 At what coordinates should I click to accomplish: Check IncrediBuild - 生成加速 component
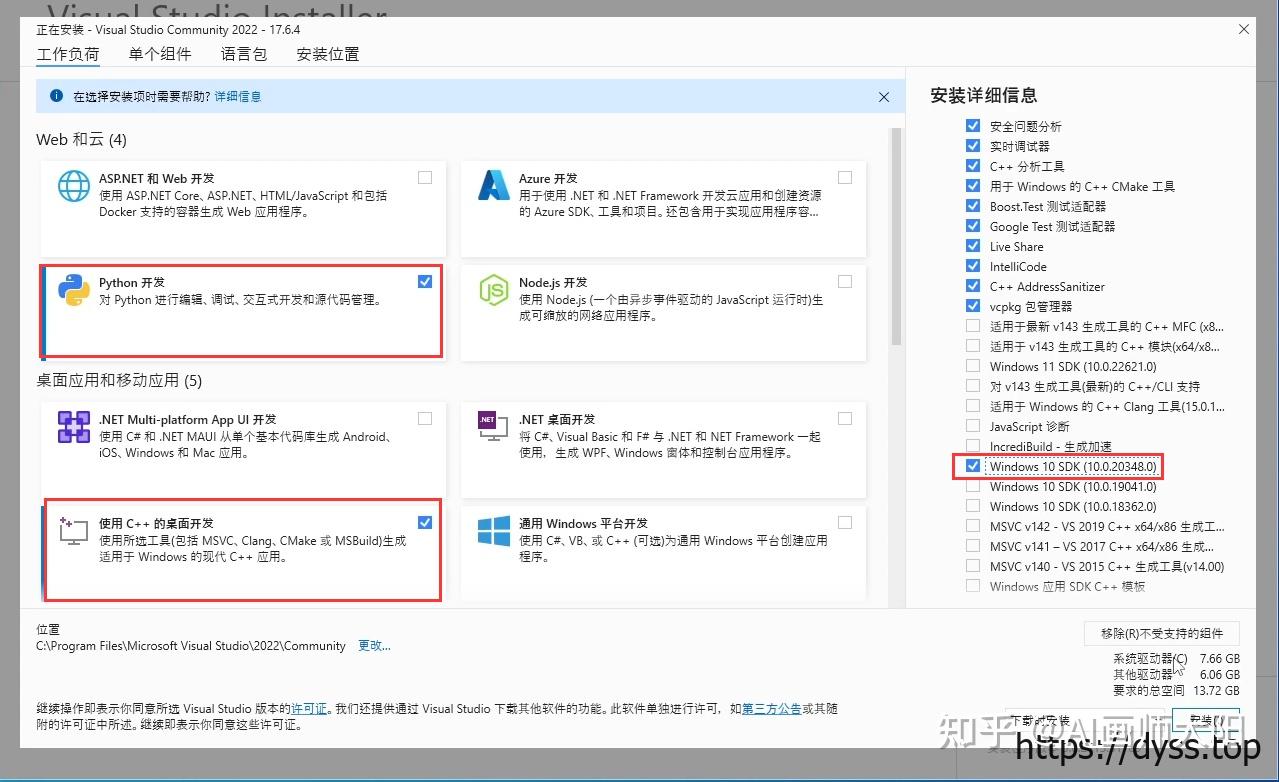pyautogui.click(x=973, y=446)
